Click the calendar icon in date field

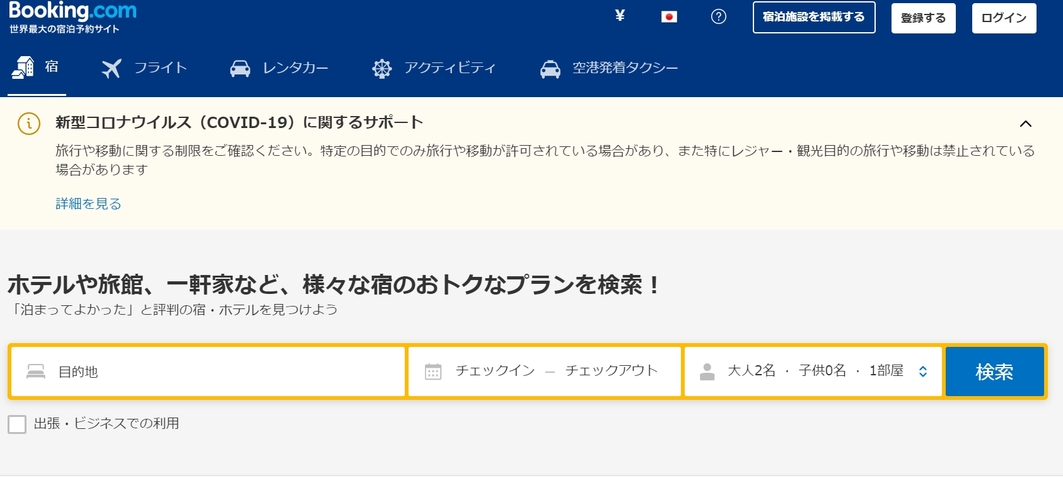433,372
